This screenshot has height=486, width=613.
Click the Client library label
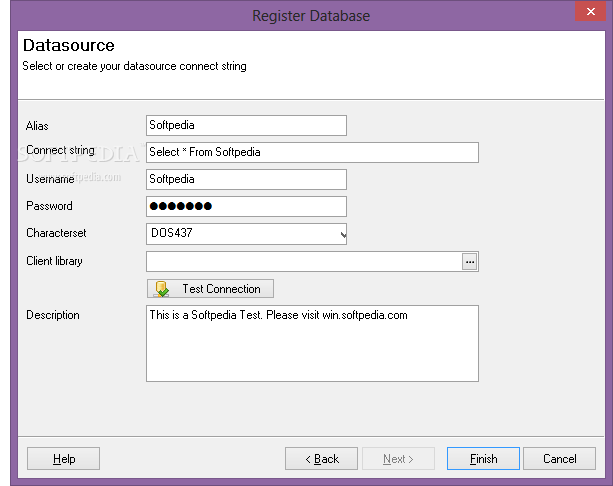[x=54, y=261]
